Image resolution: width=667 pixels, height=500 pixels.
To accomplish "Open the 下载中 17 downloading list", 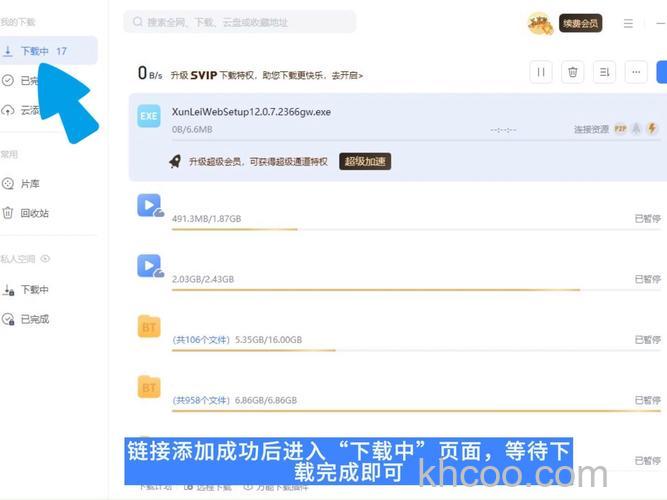I will tap(47, 51).
